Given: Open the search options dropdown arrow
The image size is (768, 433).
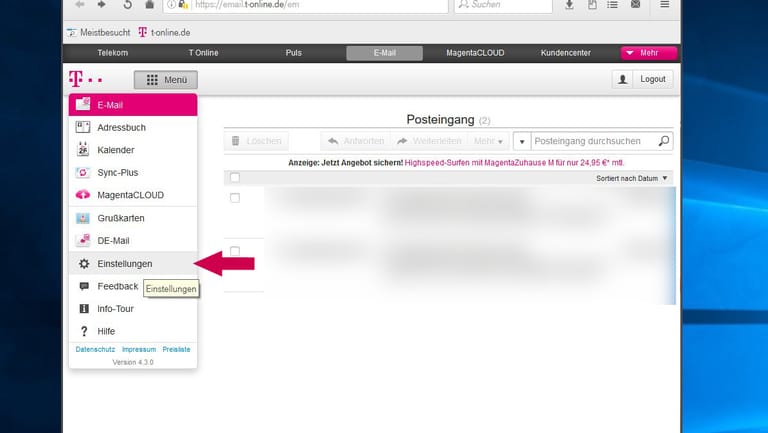Looking at the screenshot, I should click(x=522, y=142).
